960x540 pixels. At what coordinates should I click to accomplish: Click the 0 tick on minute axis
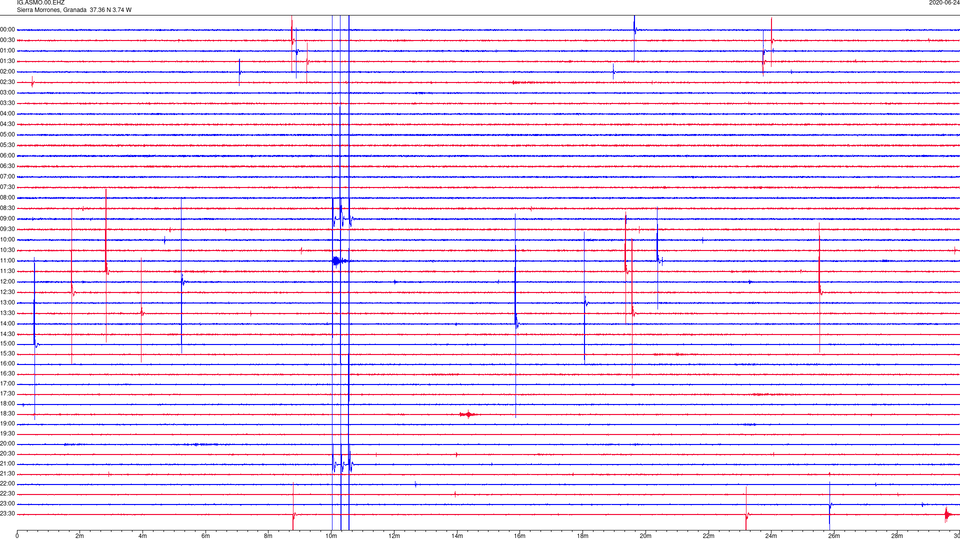click(17, 536)
